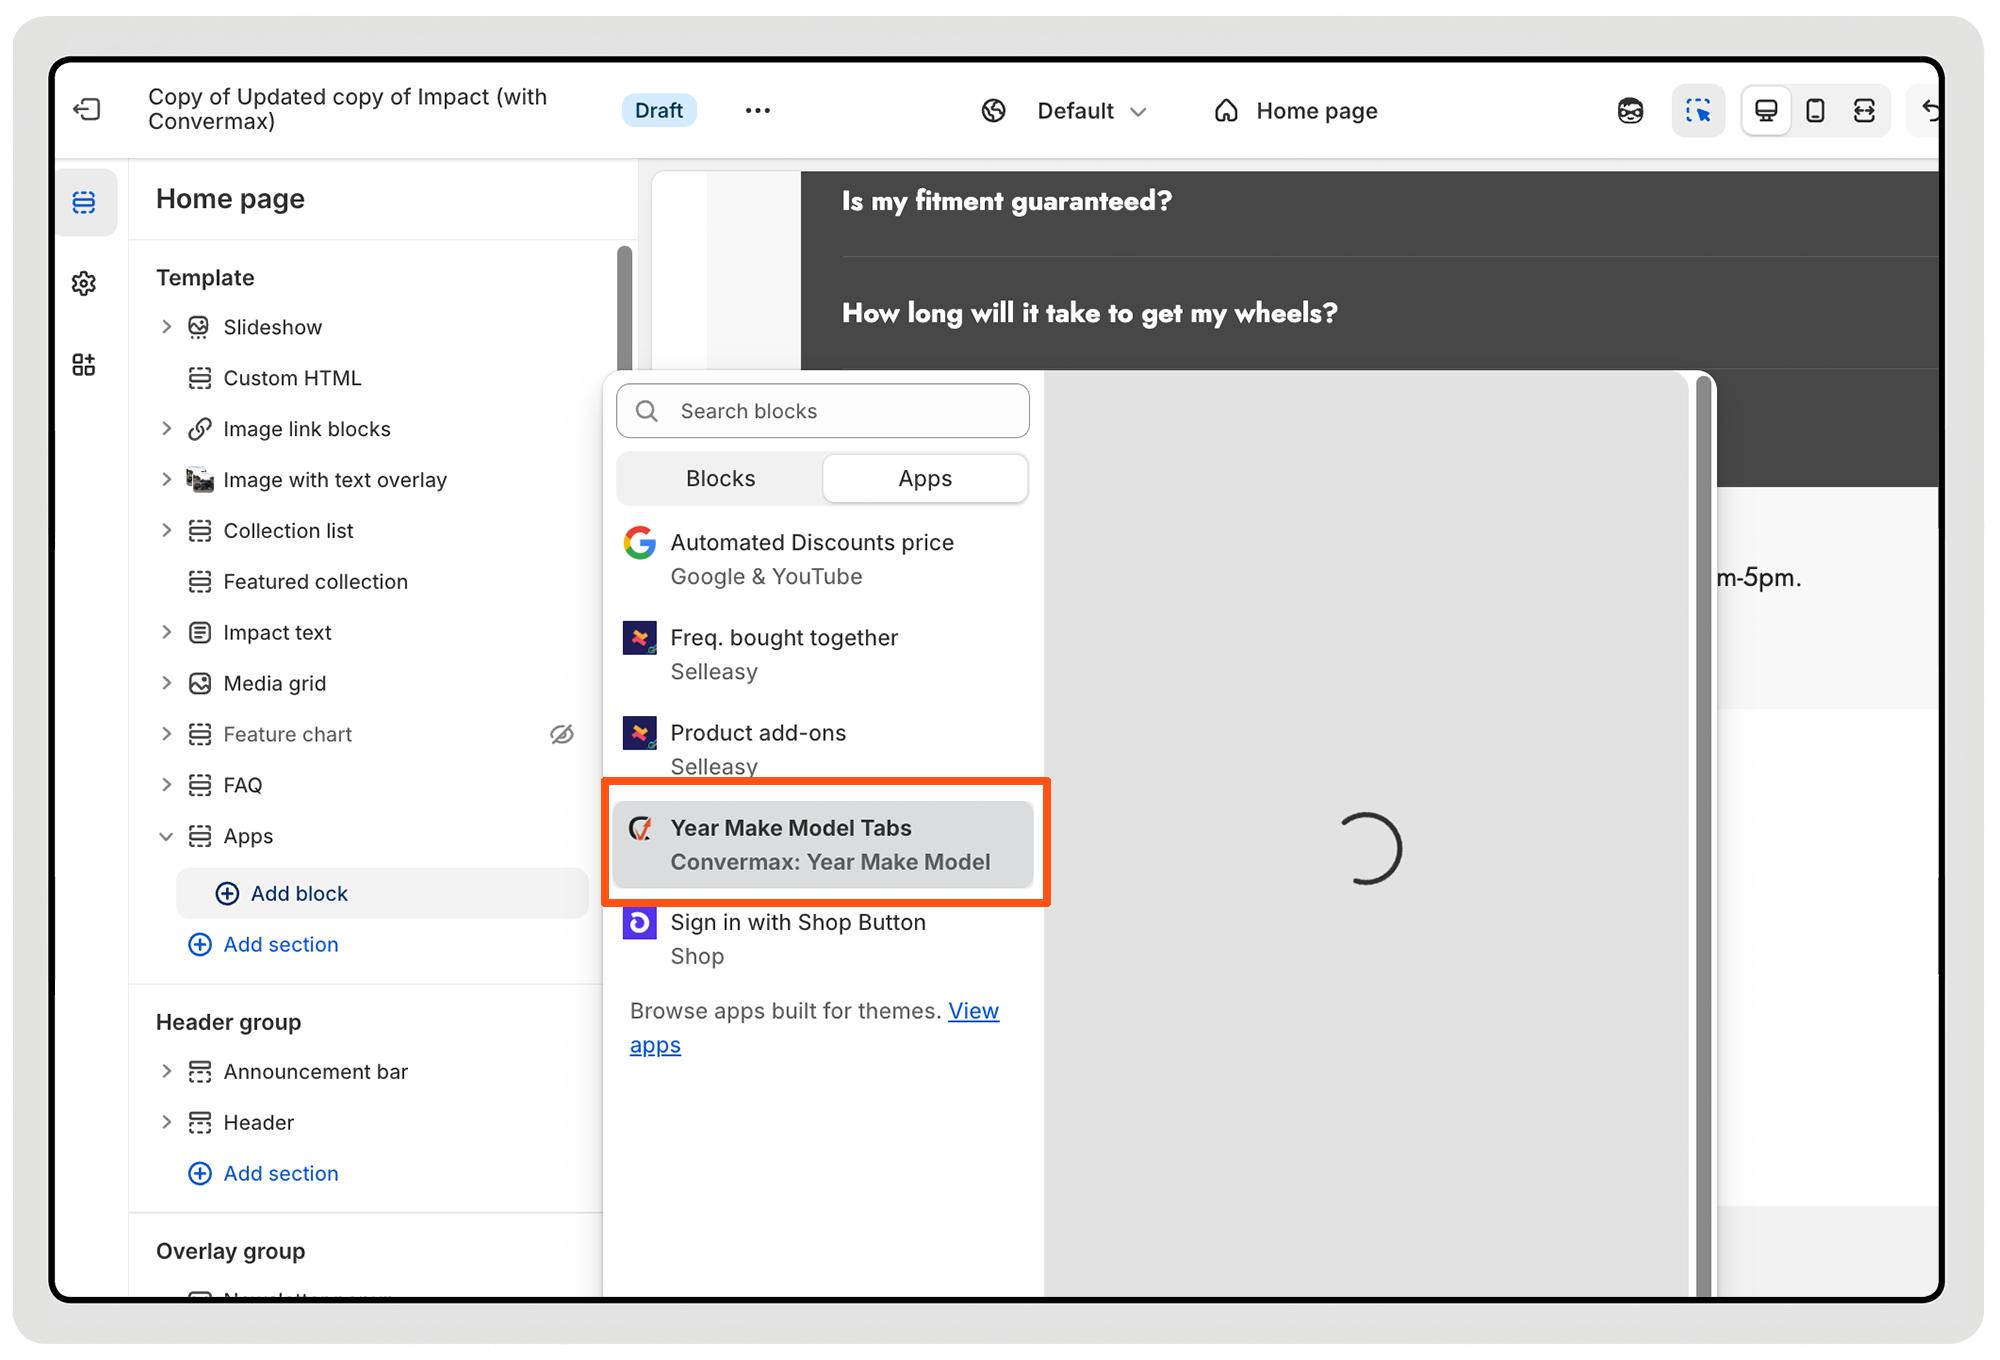2000x1360 pixels.
Task: Open the App embeds sidebar icon
Action: [84, 365]
